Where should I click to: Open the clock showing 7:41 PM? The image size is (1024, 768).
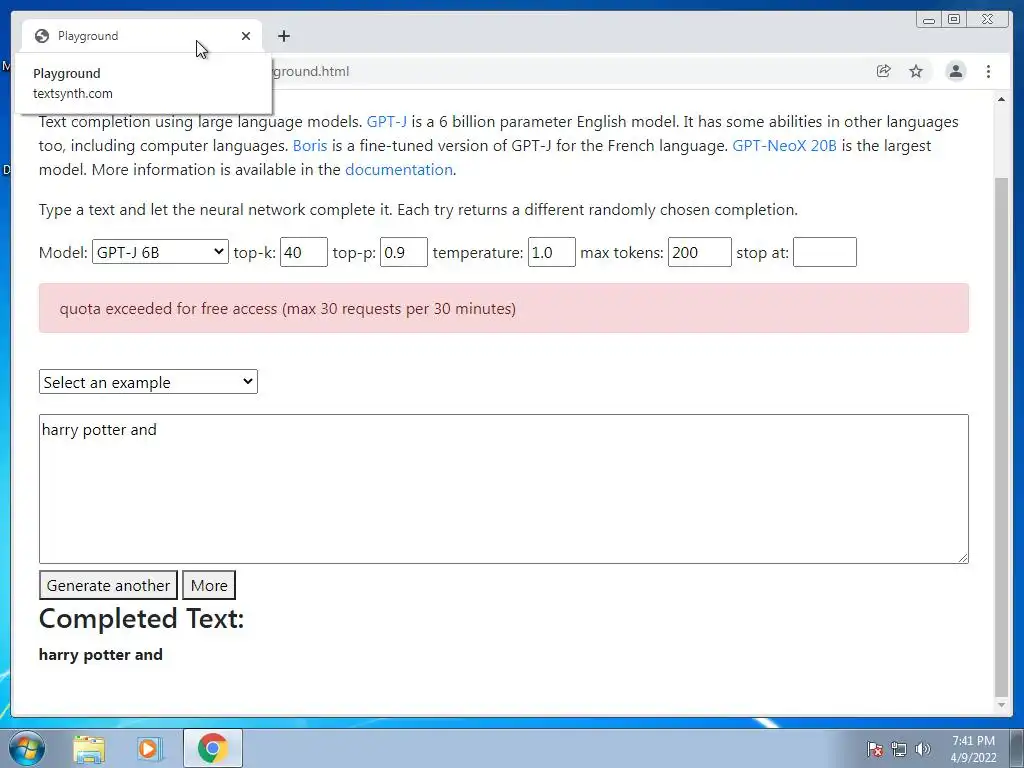click(x=973, y=749)
